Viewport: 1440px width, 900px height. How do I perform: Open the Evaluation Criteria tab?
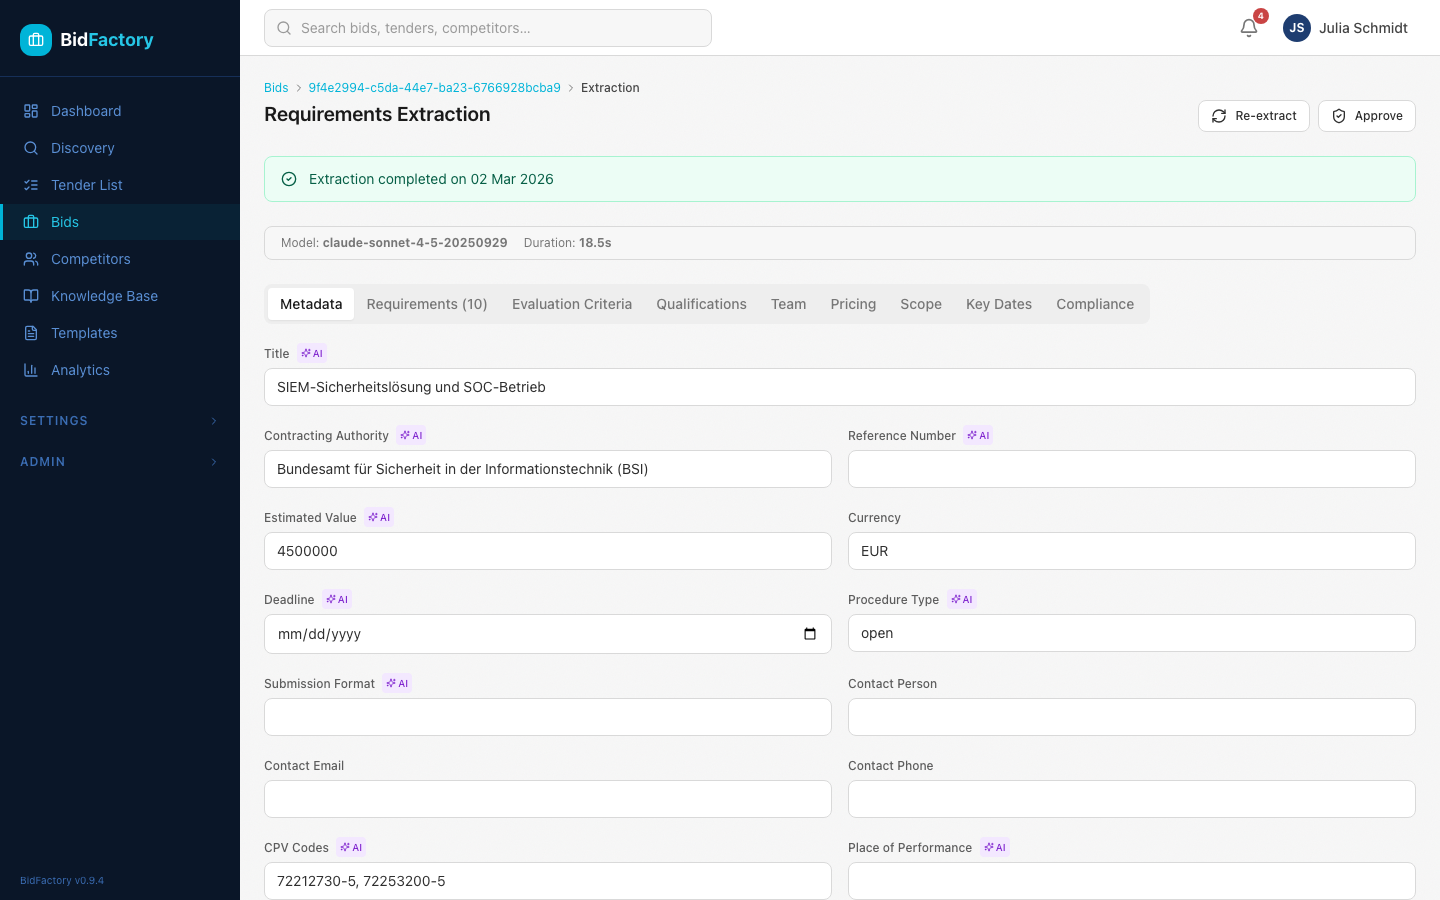click(572, 304)
